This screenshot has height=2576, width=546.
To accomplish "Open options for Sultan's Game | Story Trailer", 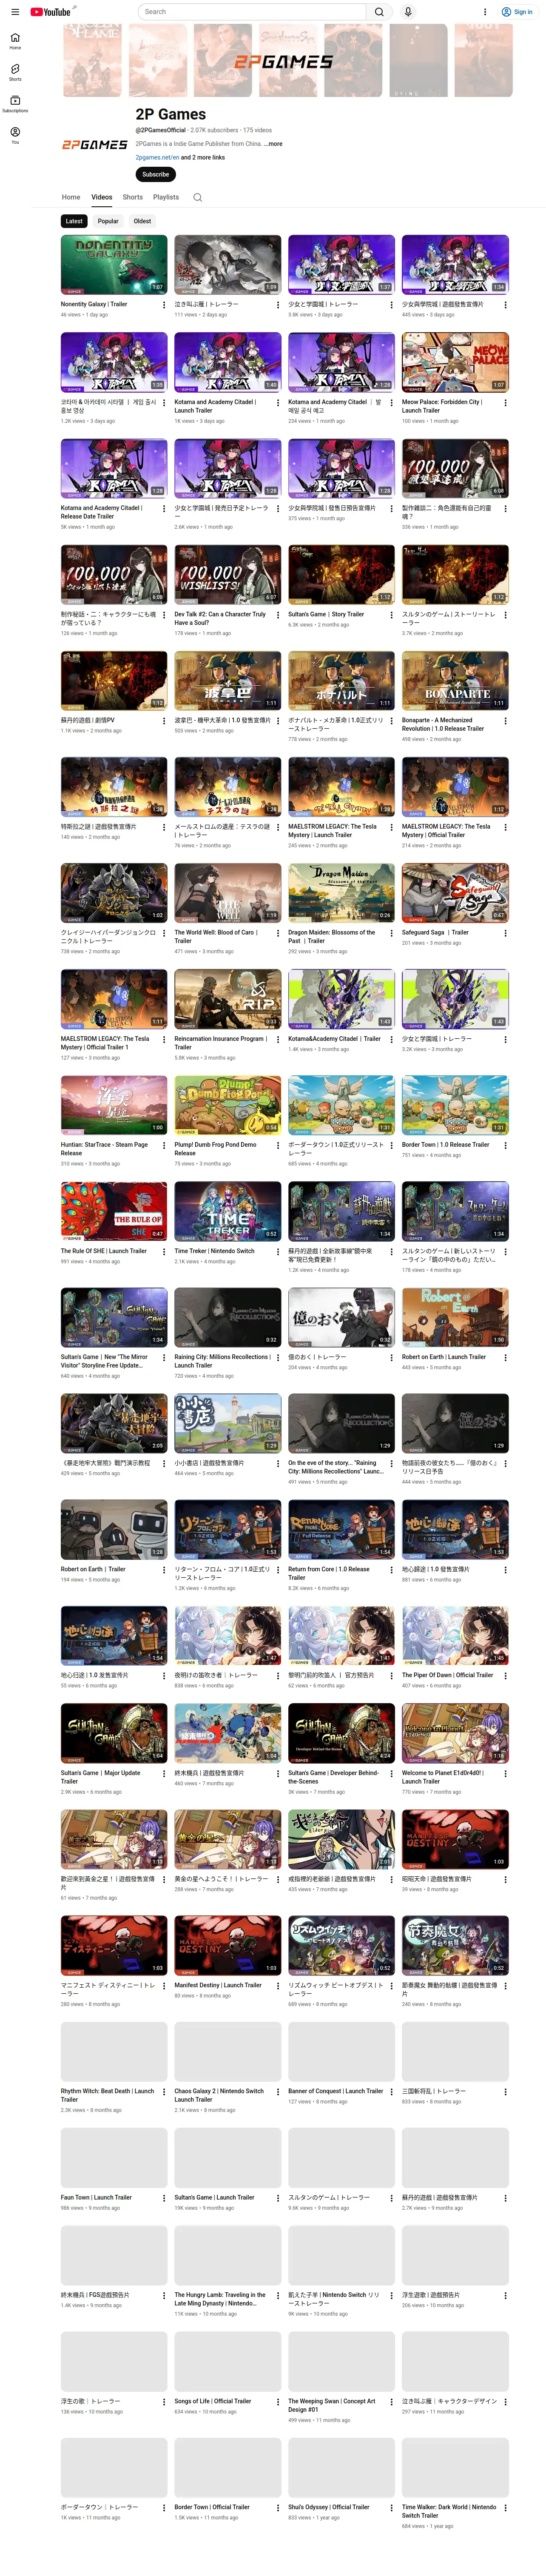I will tap(391, 615).
